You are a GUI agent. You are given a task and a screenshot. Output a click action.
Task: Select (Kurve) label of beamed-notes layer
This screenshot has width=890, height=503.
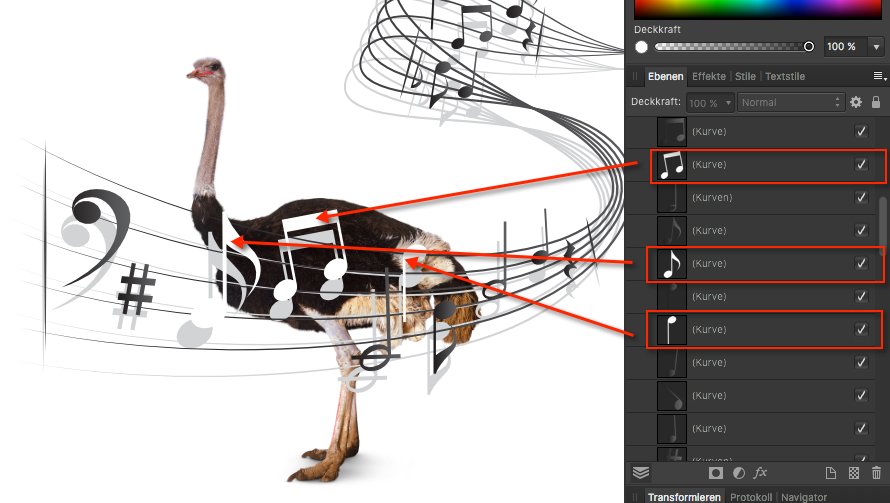(709, 165)
